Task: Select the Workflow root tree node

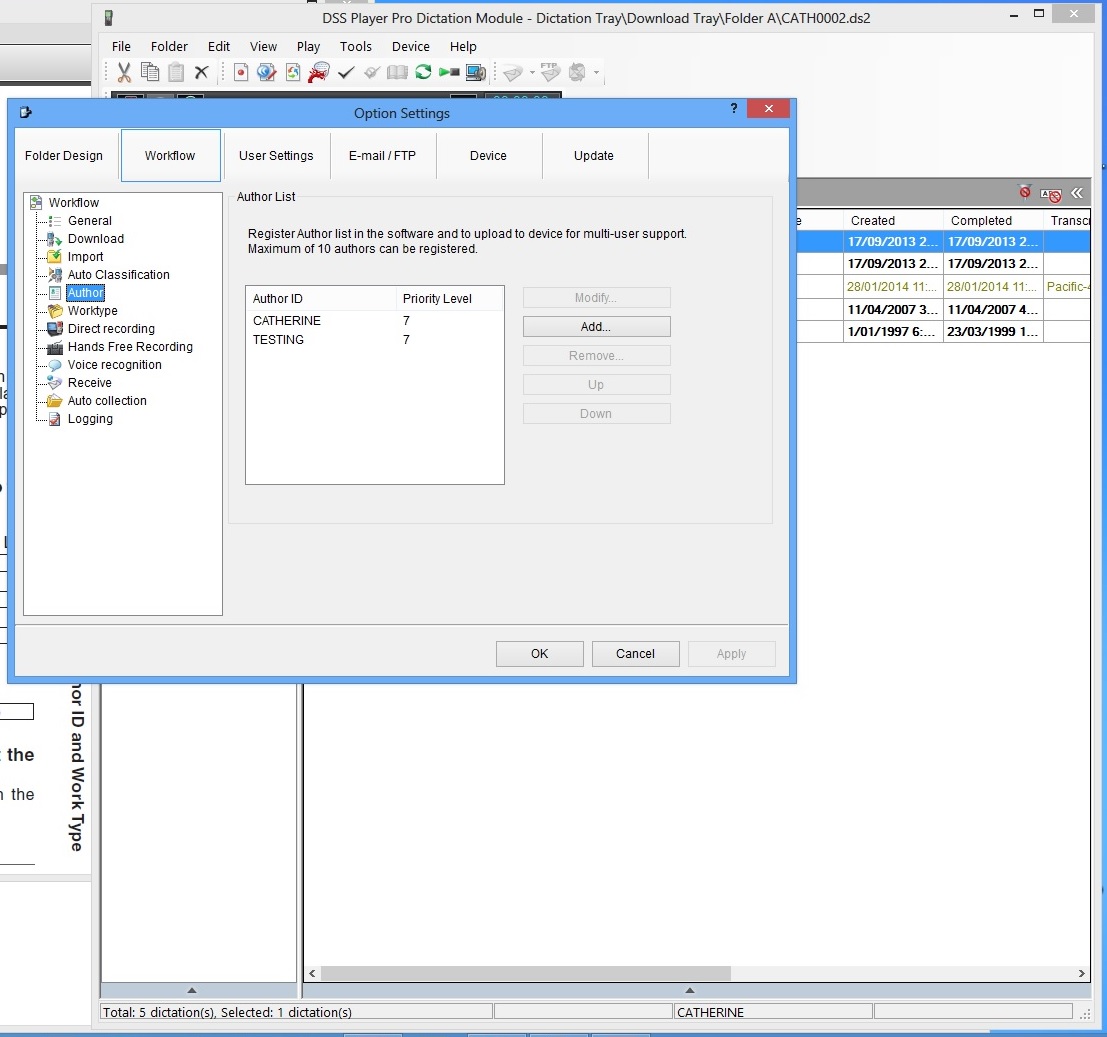Action: pos(73,203)
